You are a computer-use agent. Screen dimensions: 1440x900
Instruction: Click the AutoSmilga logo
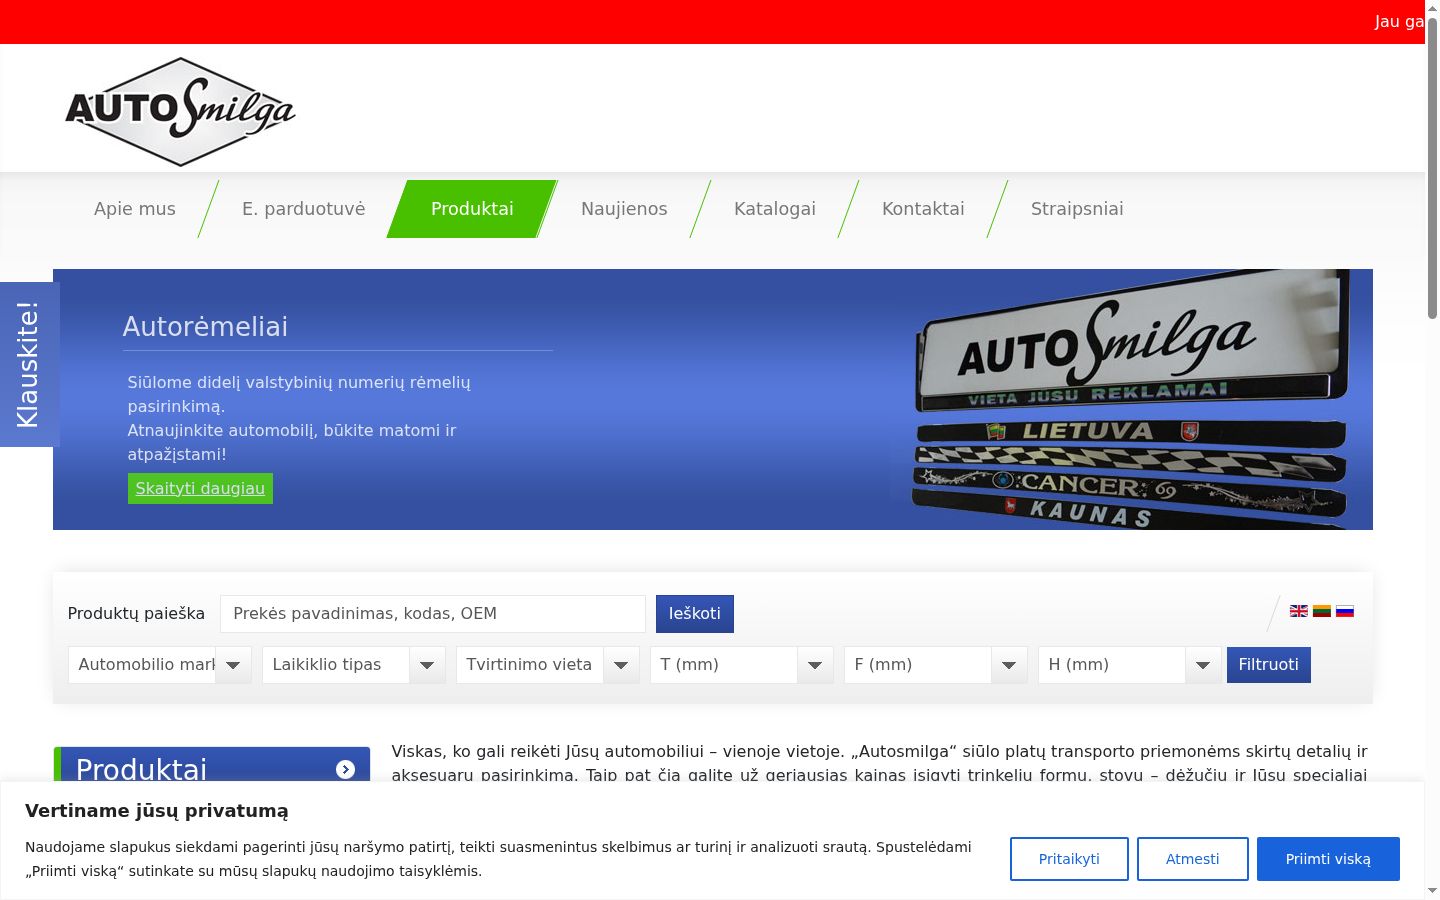point(180,111)
